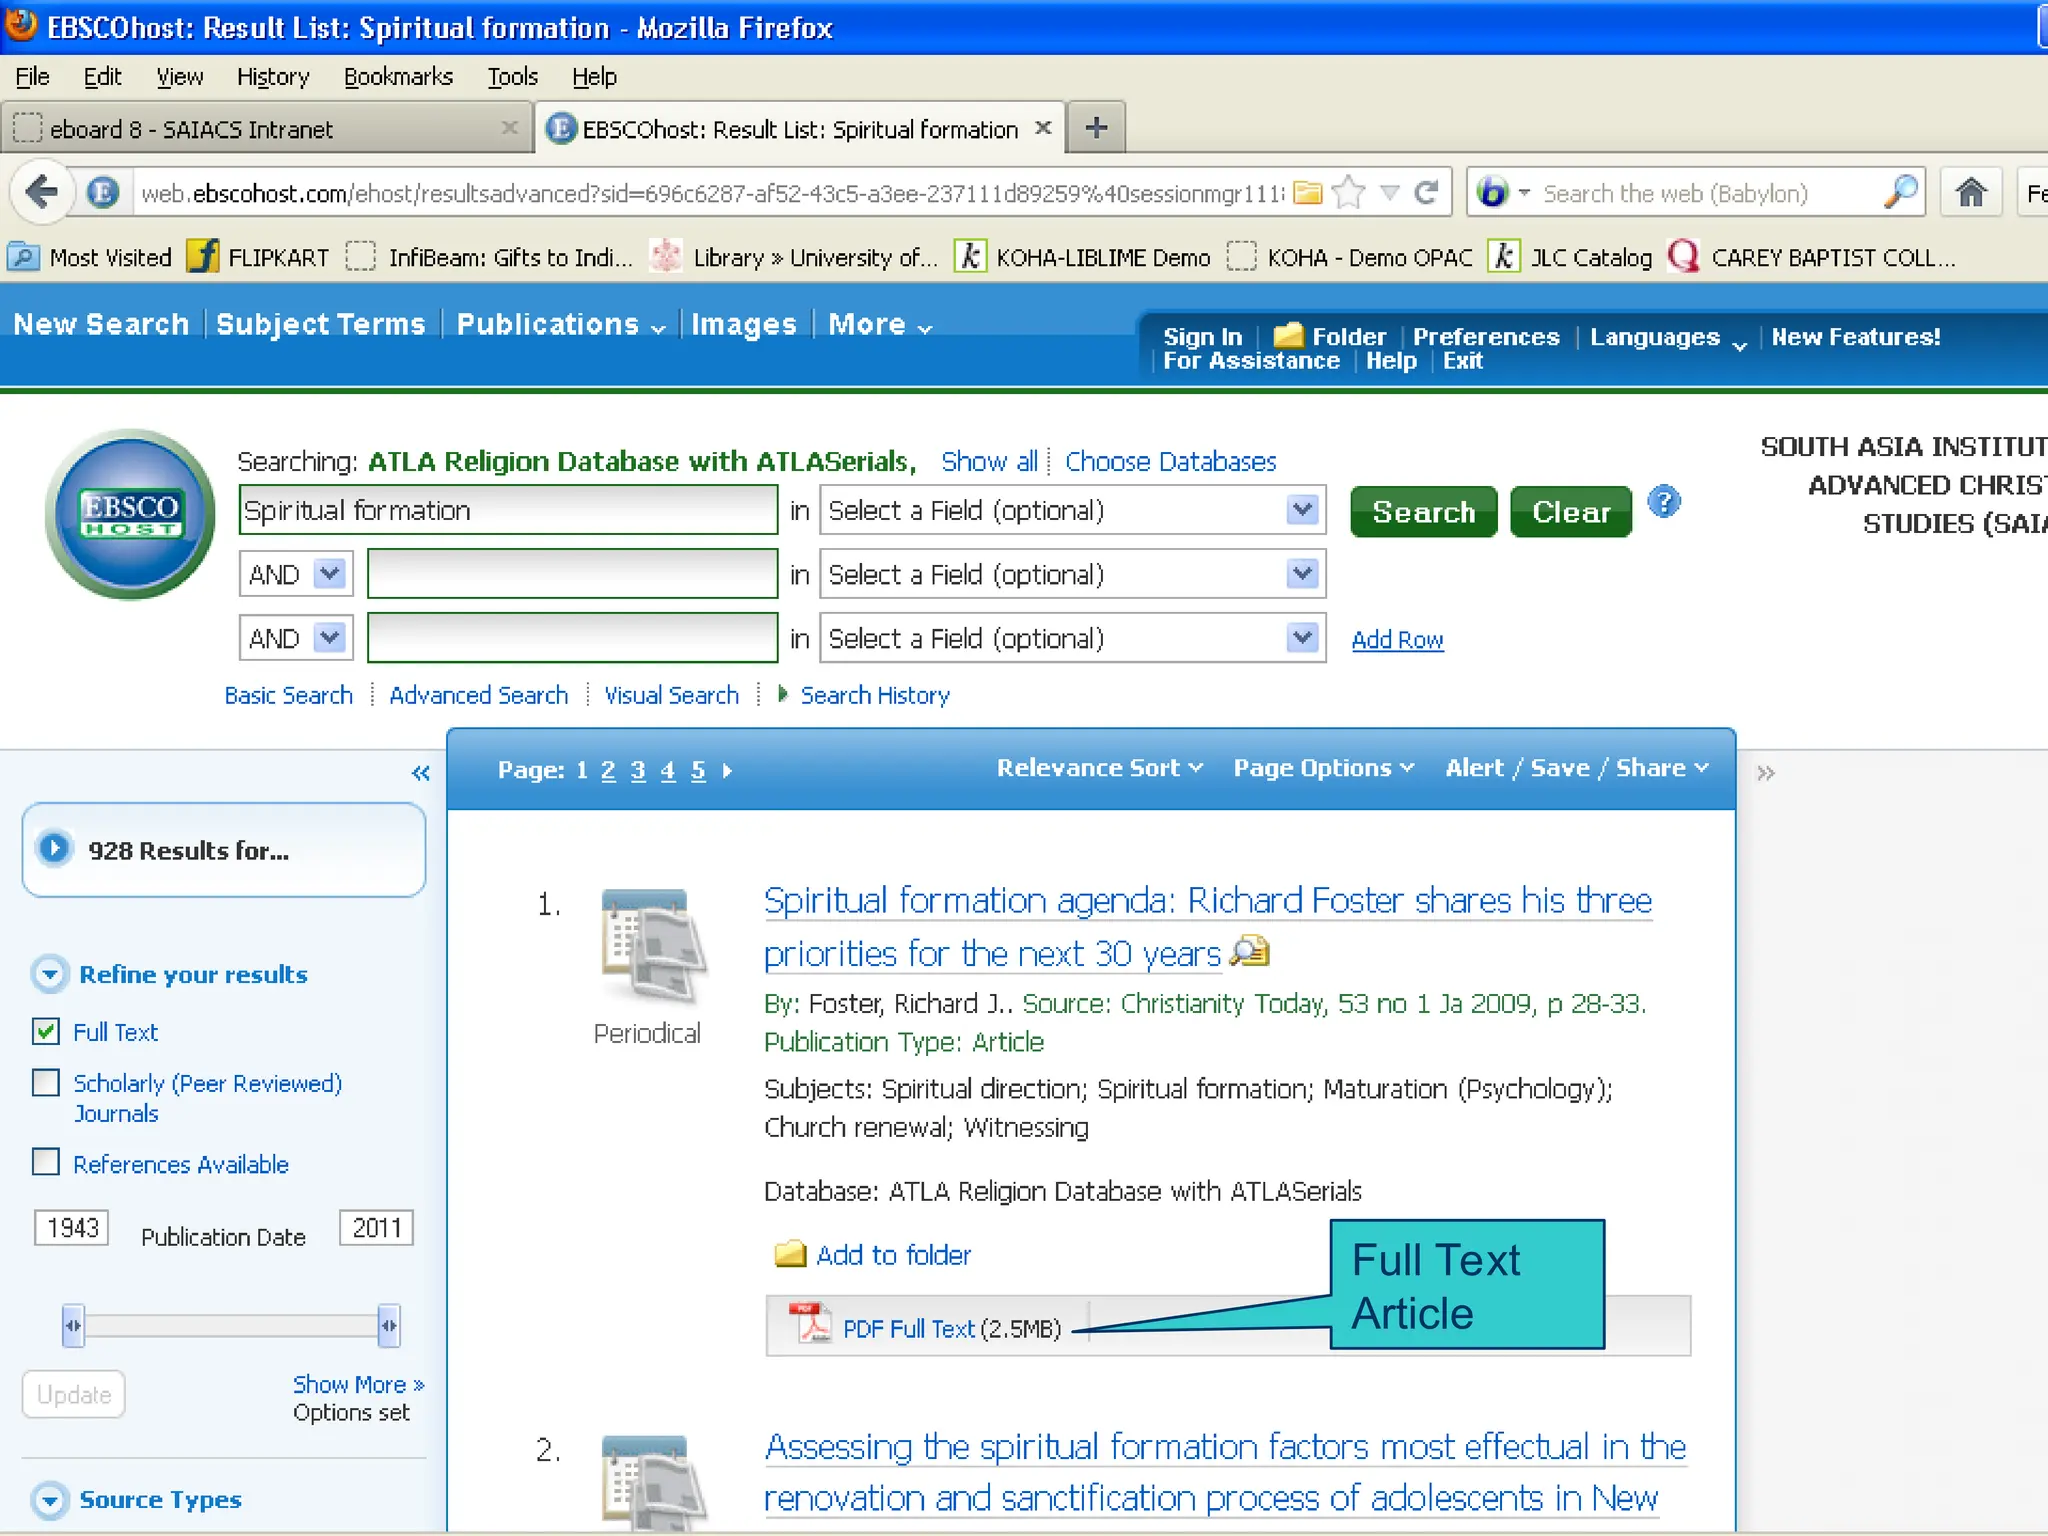Screen dimensions: 2048x1536
Task: Click the bookmark star icon in address bar
Action: point(1349,192)
